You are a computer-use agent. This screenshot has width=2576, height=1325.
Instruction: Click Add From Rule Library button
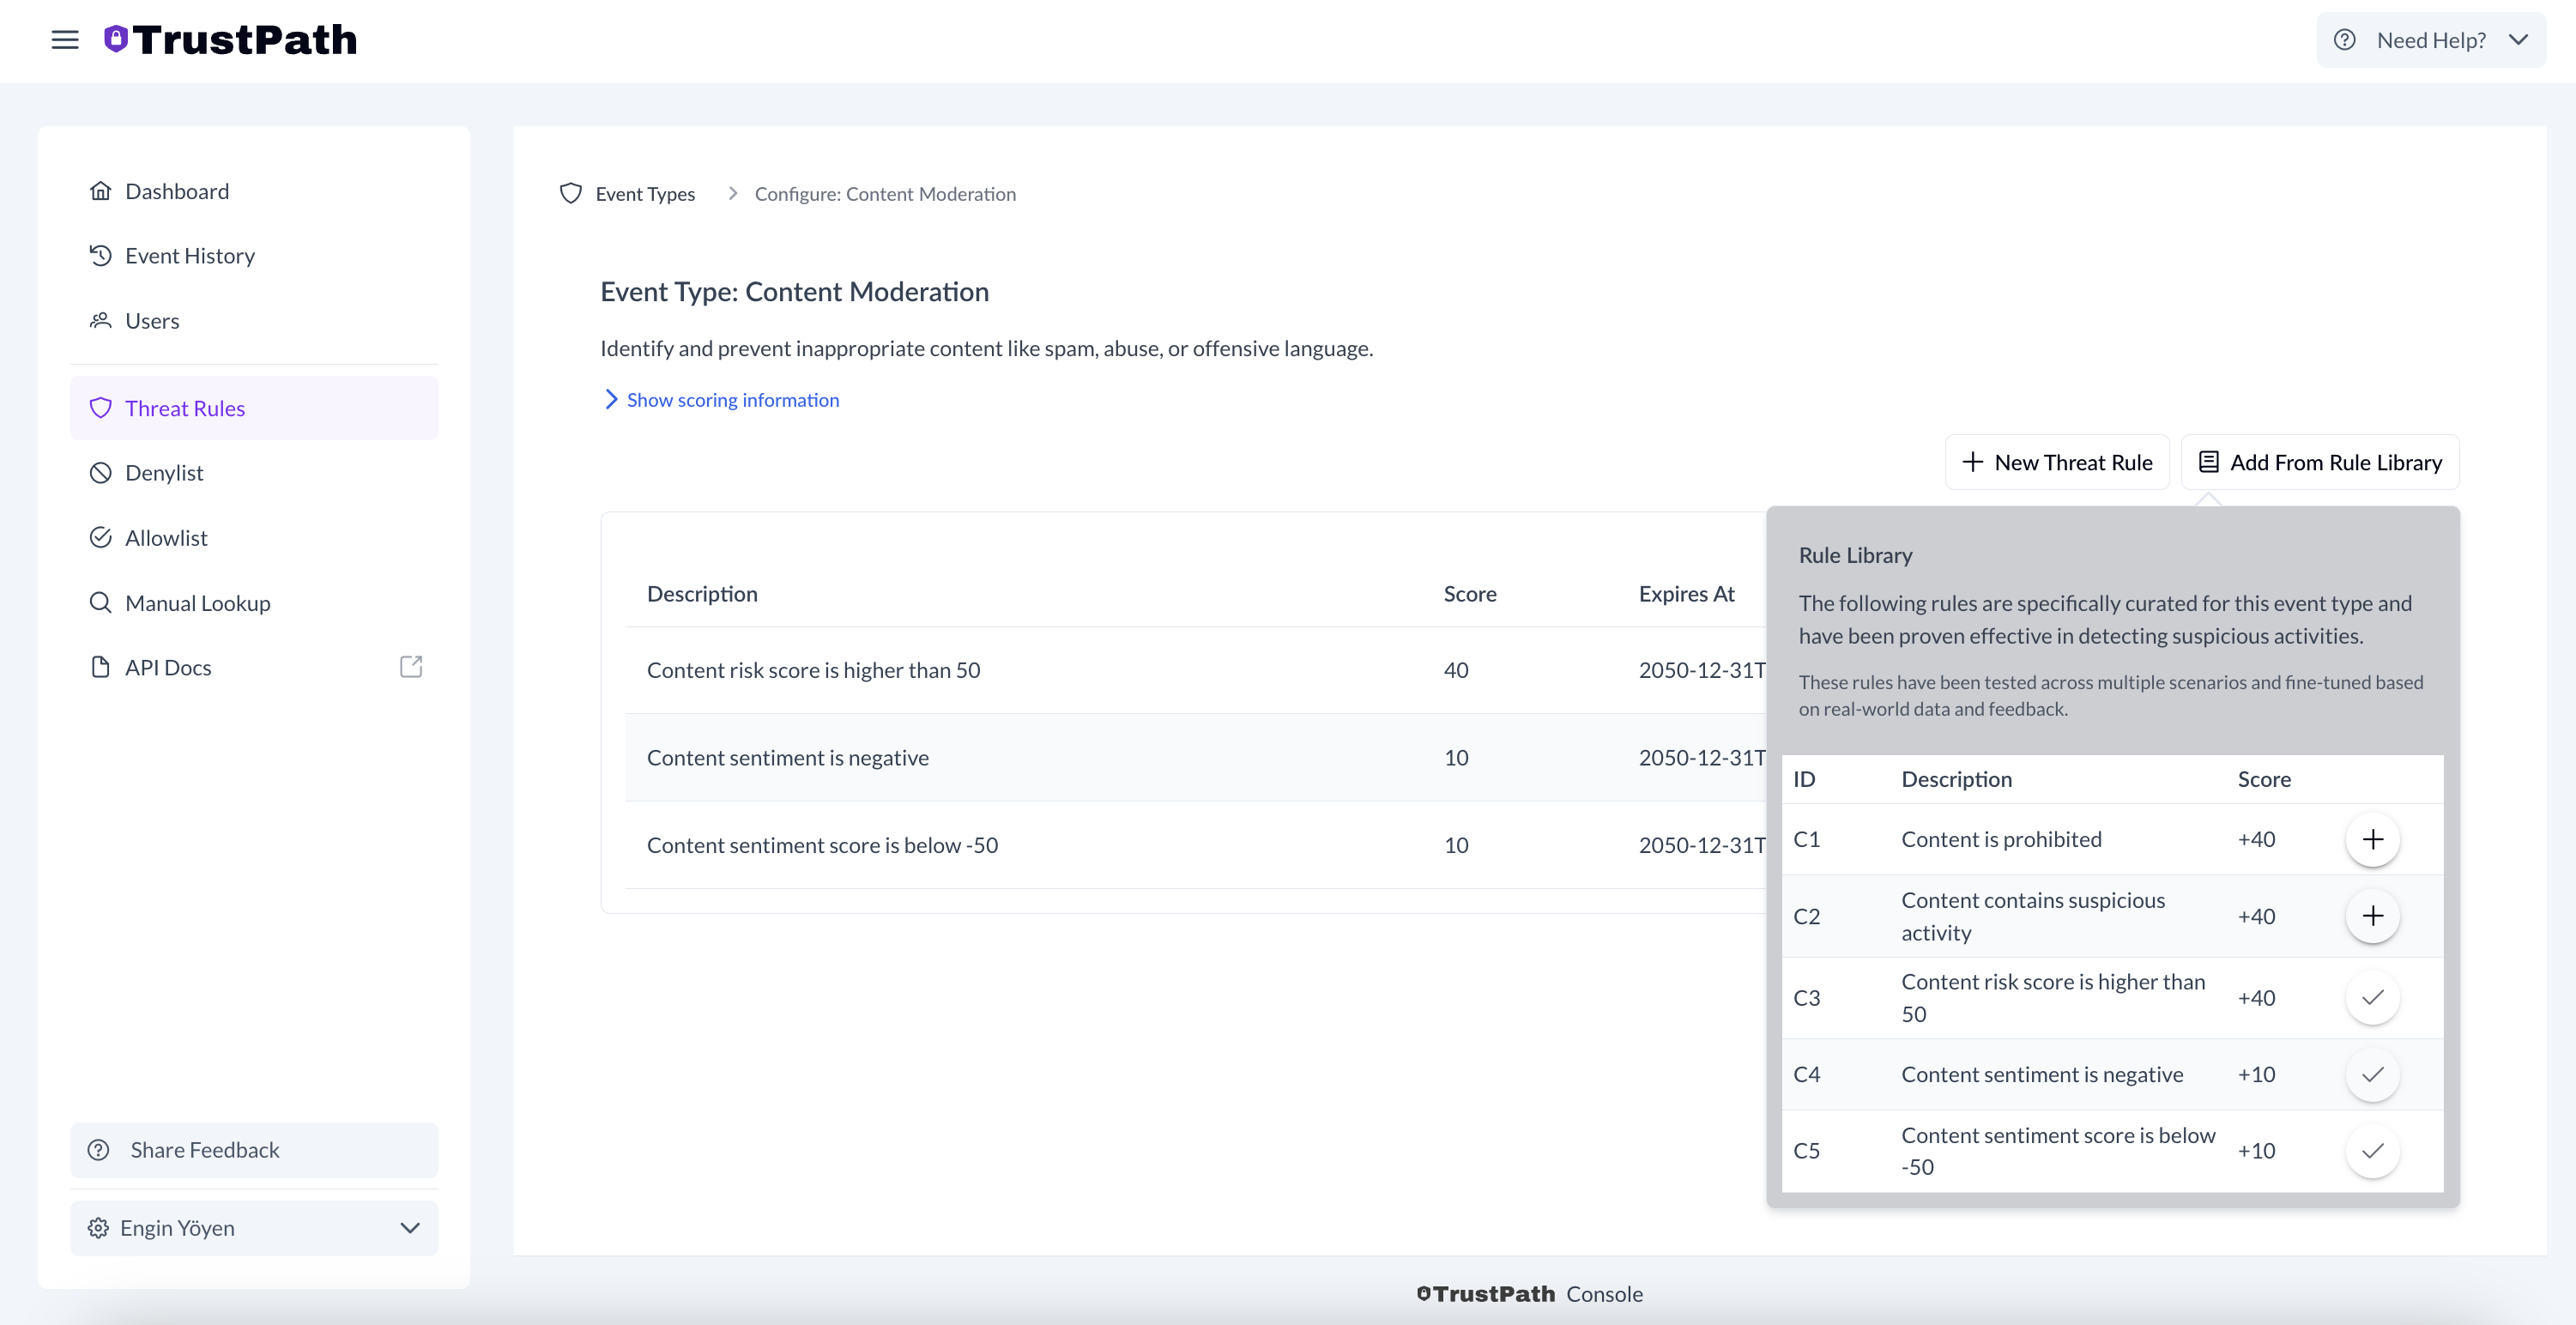click(2320, 462)
